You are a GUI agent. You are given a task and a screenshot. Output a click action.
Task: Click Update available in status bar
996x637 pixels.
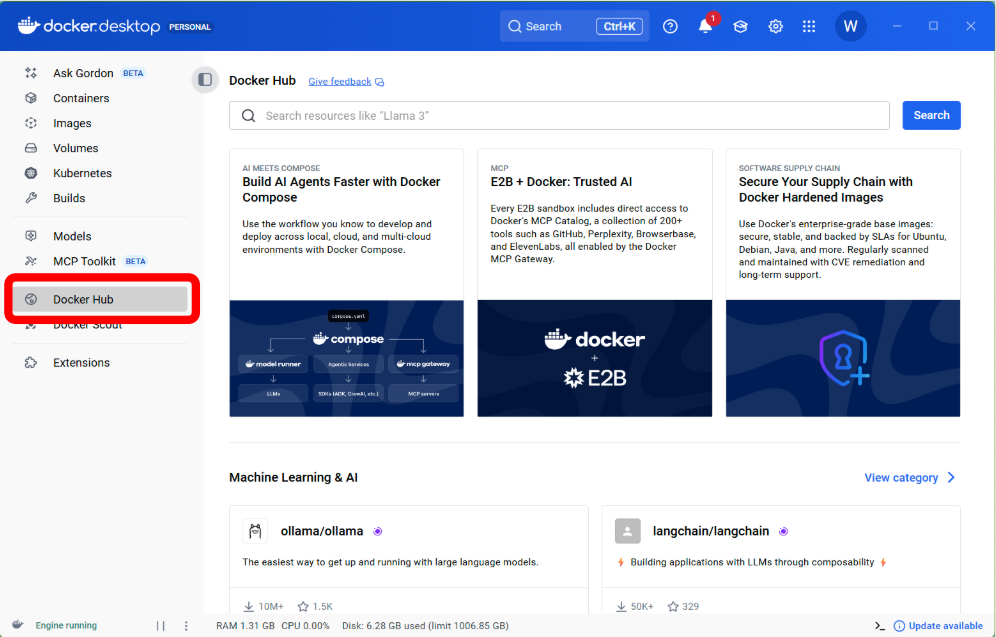[938, 626]
